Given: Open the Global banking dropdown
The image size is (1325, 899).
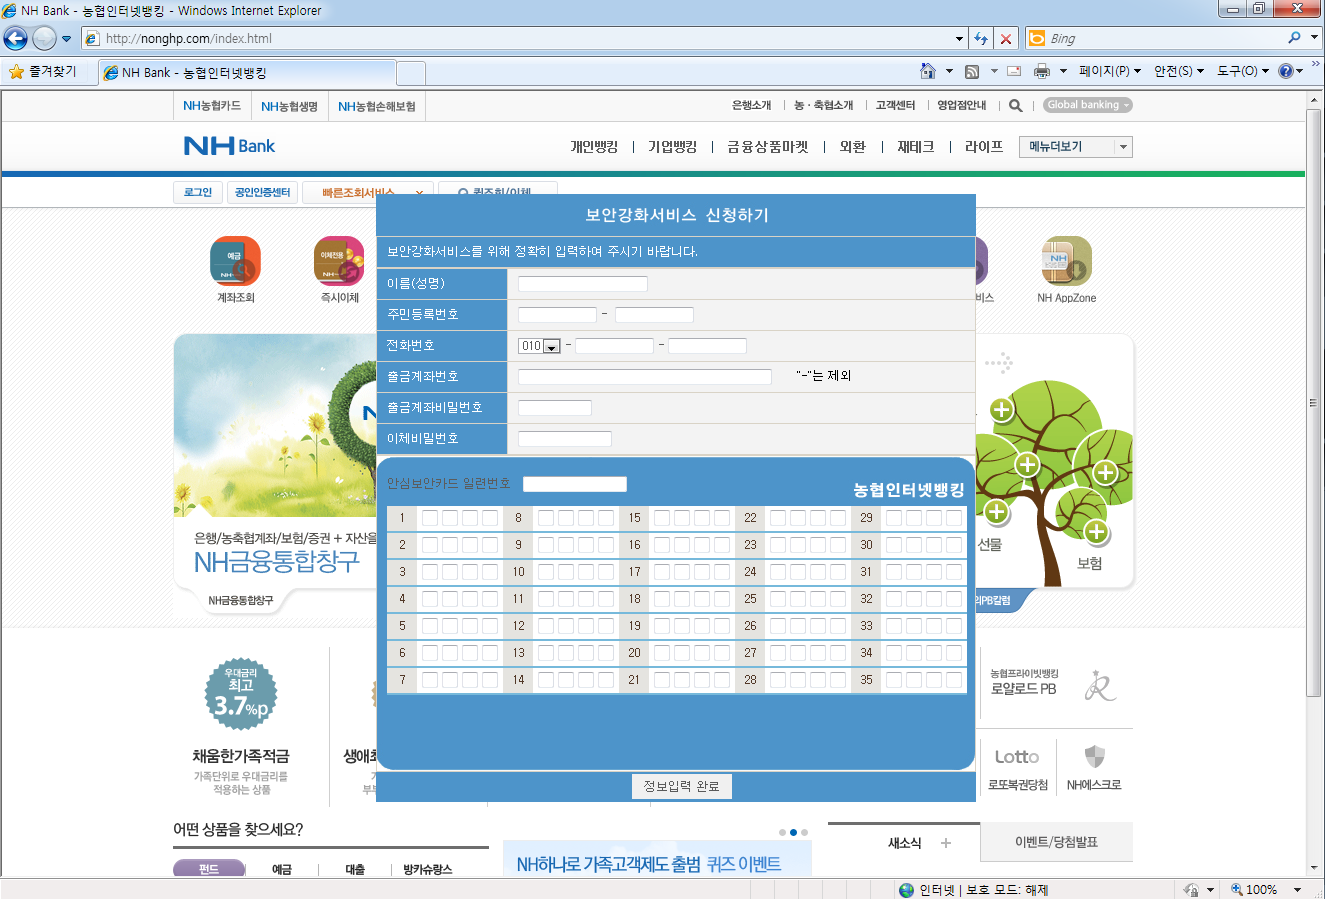Looking at the screenshot, I should click(1086, 104).
